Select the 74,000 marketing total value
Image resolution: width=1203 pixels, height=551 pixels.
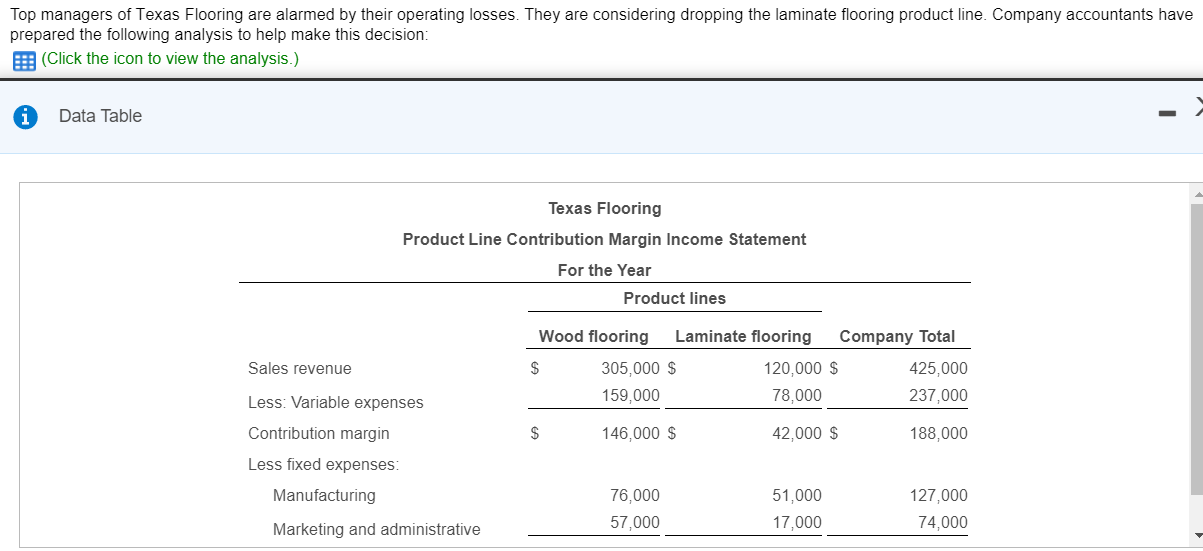[x=943, y=522]
